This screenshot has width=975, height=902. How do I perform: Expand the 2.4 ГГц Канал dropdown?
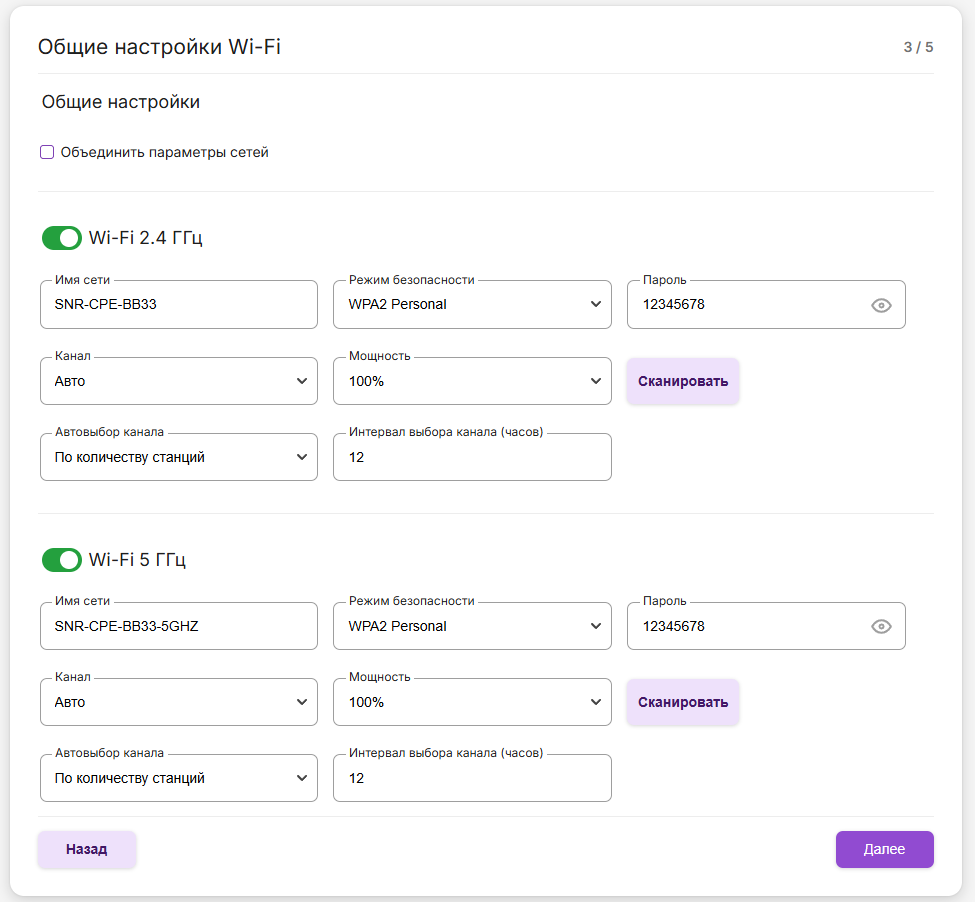tap(178, 381)
